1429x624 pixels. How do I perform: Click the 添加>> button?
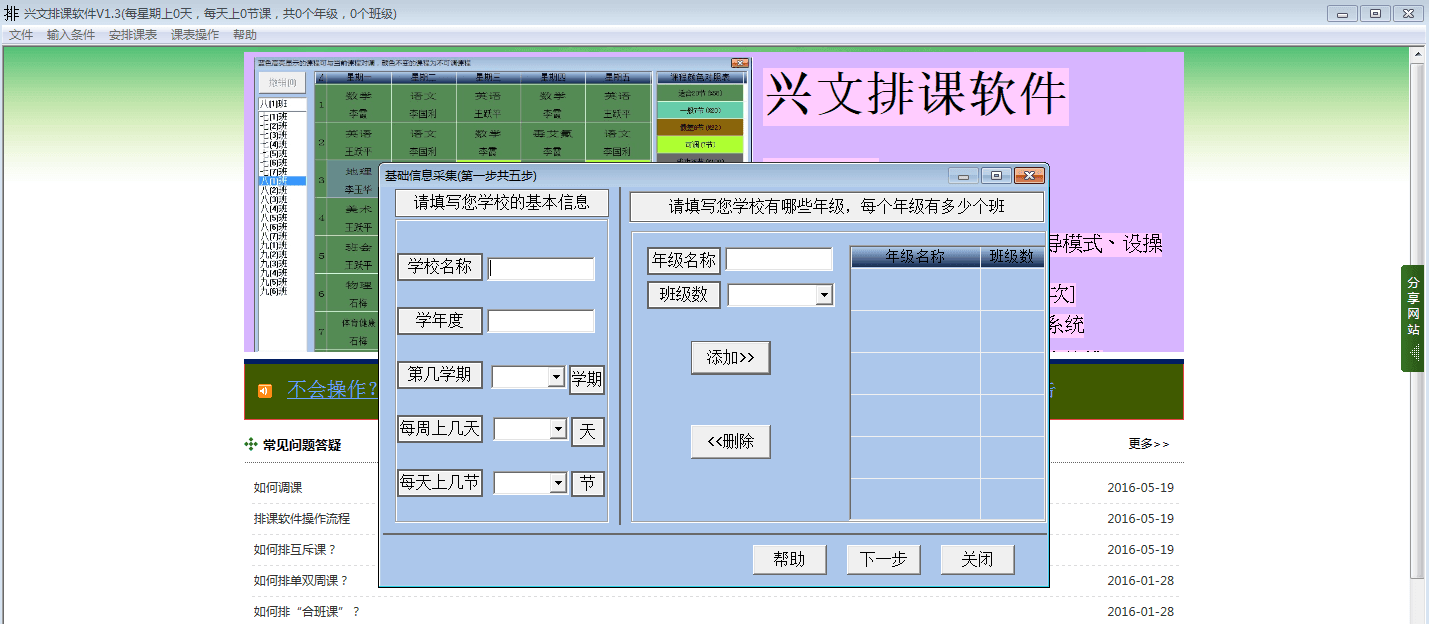tap(731, 358)
